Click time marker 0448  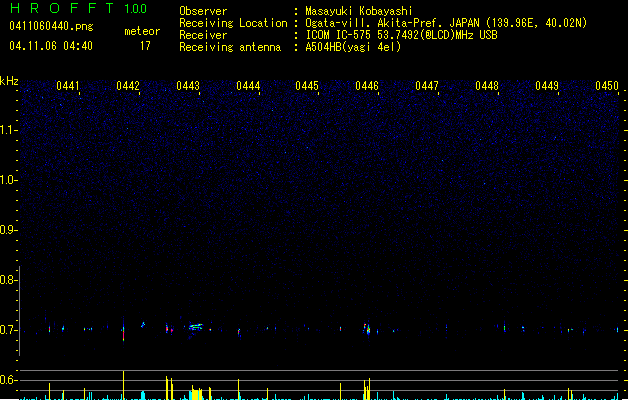coord(487,86)
